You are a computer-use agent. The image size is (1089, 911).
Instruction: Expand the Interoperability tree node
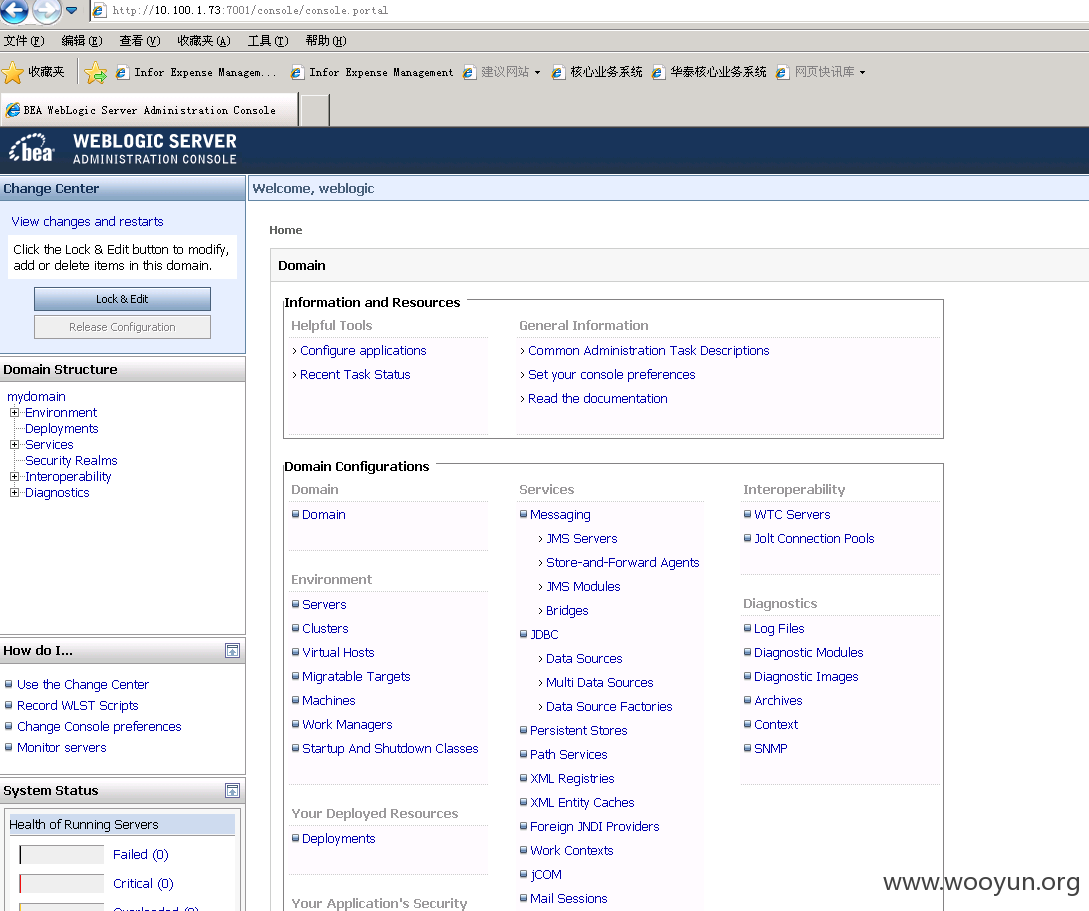(x=14, y=476)
